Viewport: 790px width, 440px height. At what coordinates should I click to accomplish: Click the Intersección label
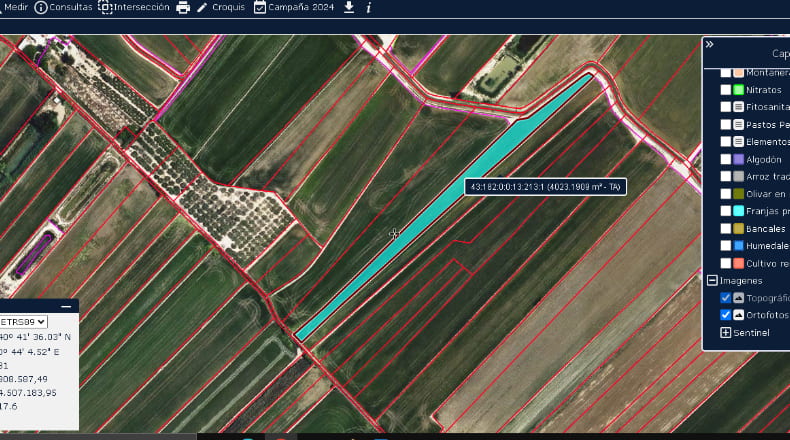[142, 7]
